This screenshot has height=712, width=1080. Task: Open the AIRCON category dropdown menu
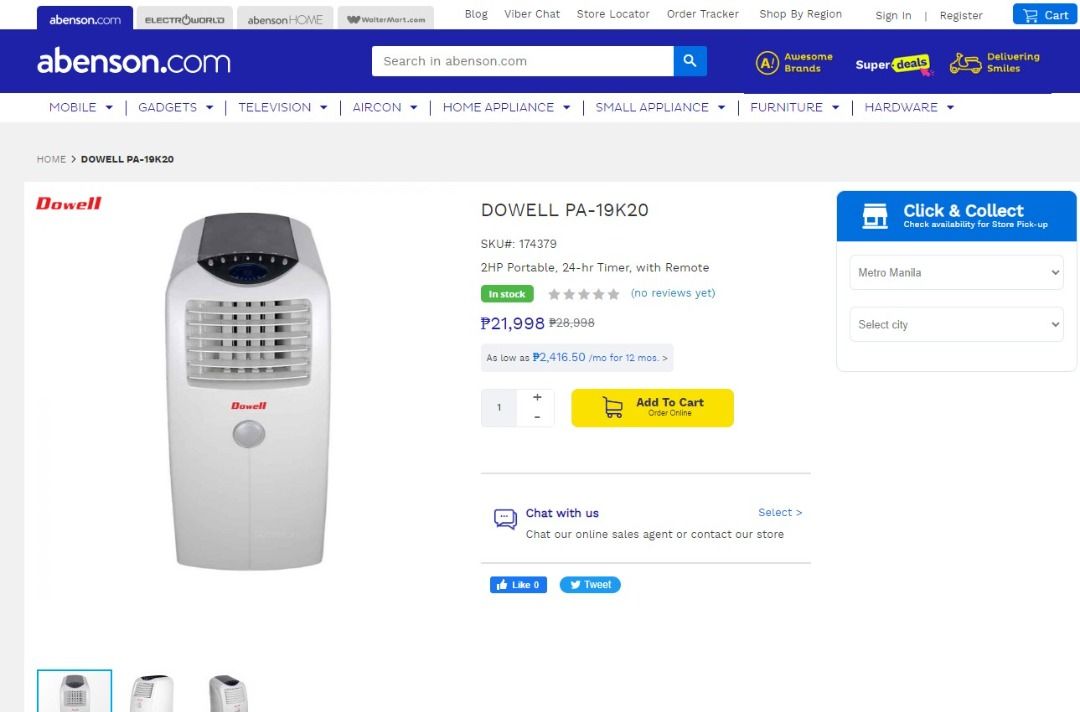[x=383, y=107]
